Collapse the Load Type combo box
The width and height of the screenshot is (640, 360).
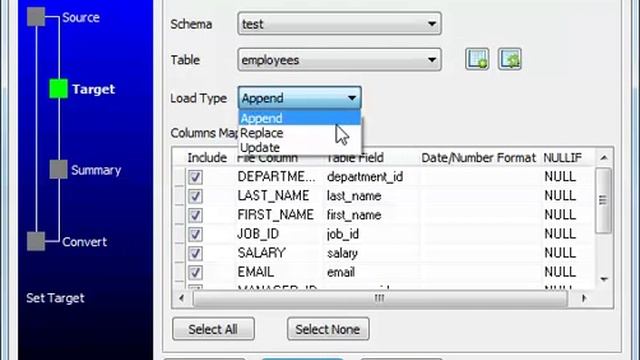pos(300,98)
